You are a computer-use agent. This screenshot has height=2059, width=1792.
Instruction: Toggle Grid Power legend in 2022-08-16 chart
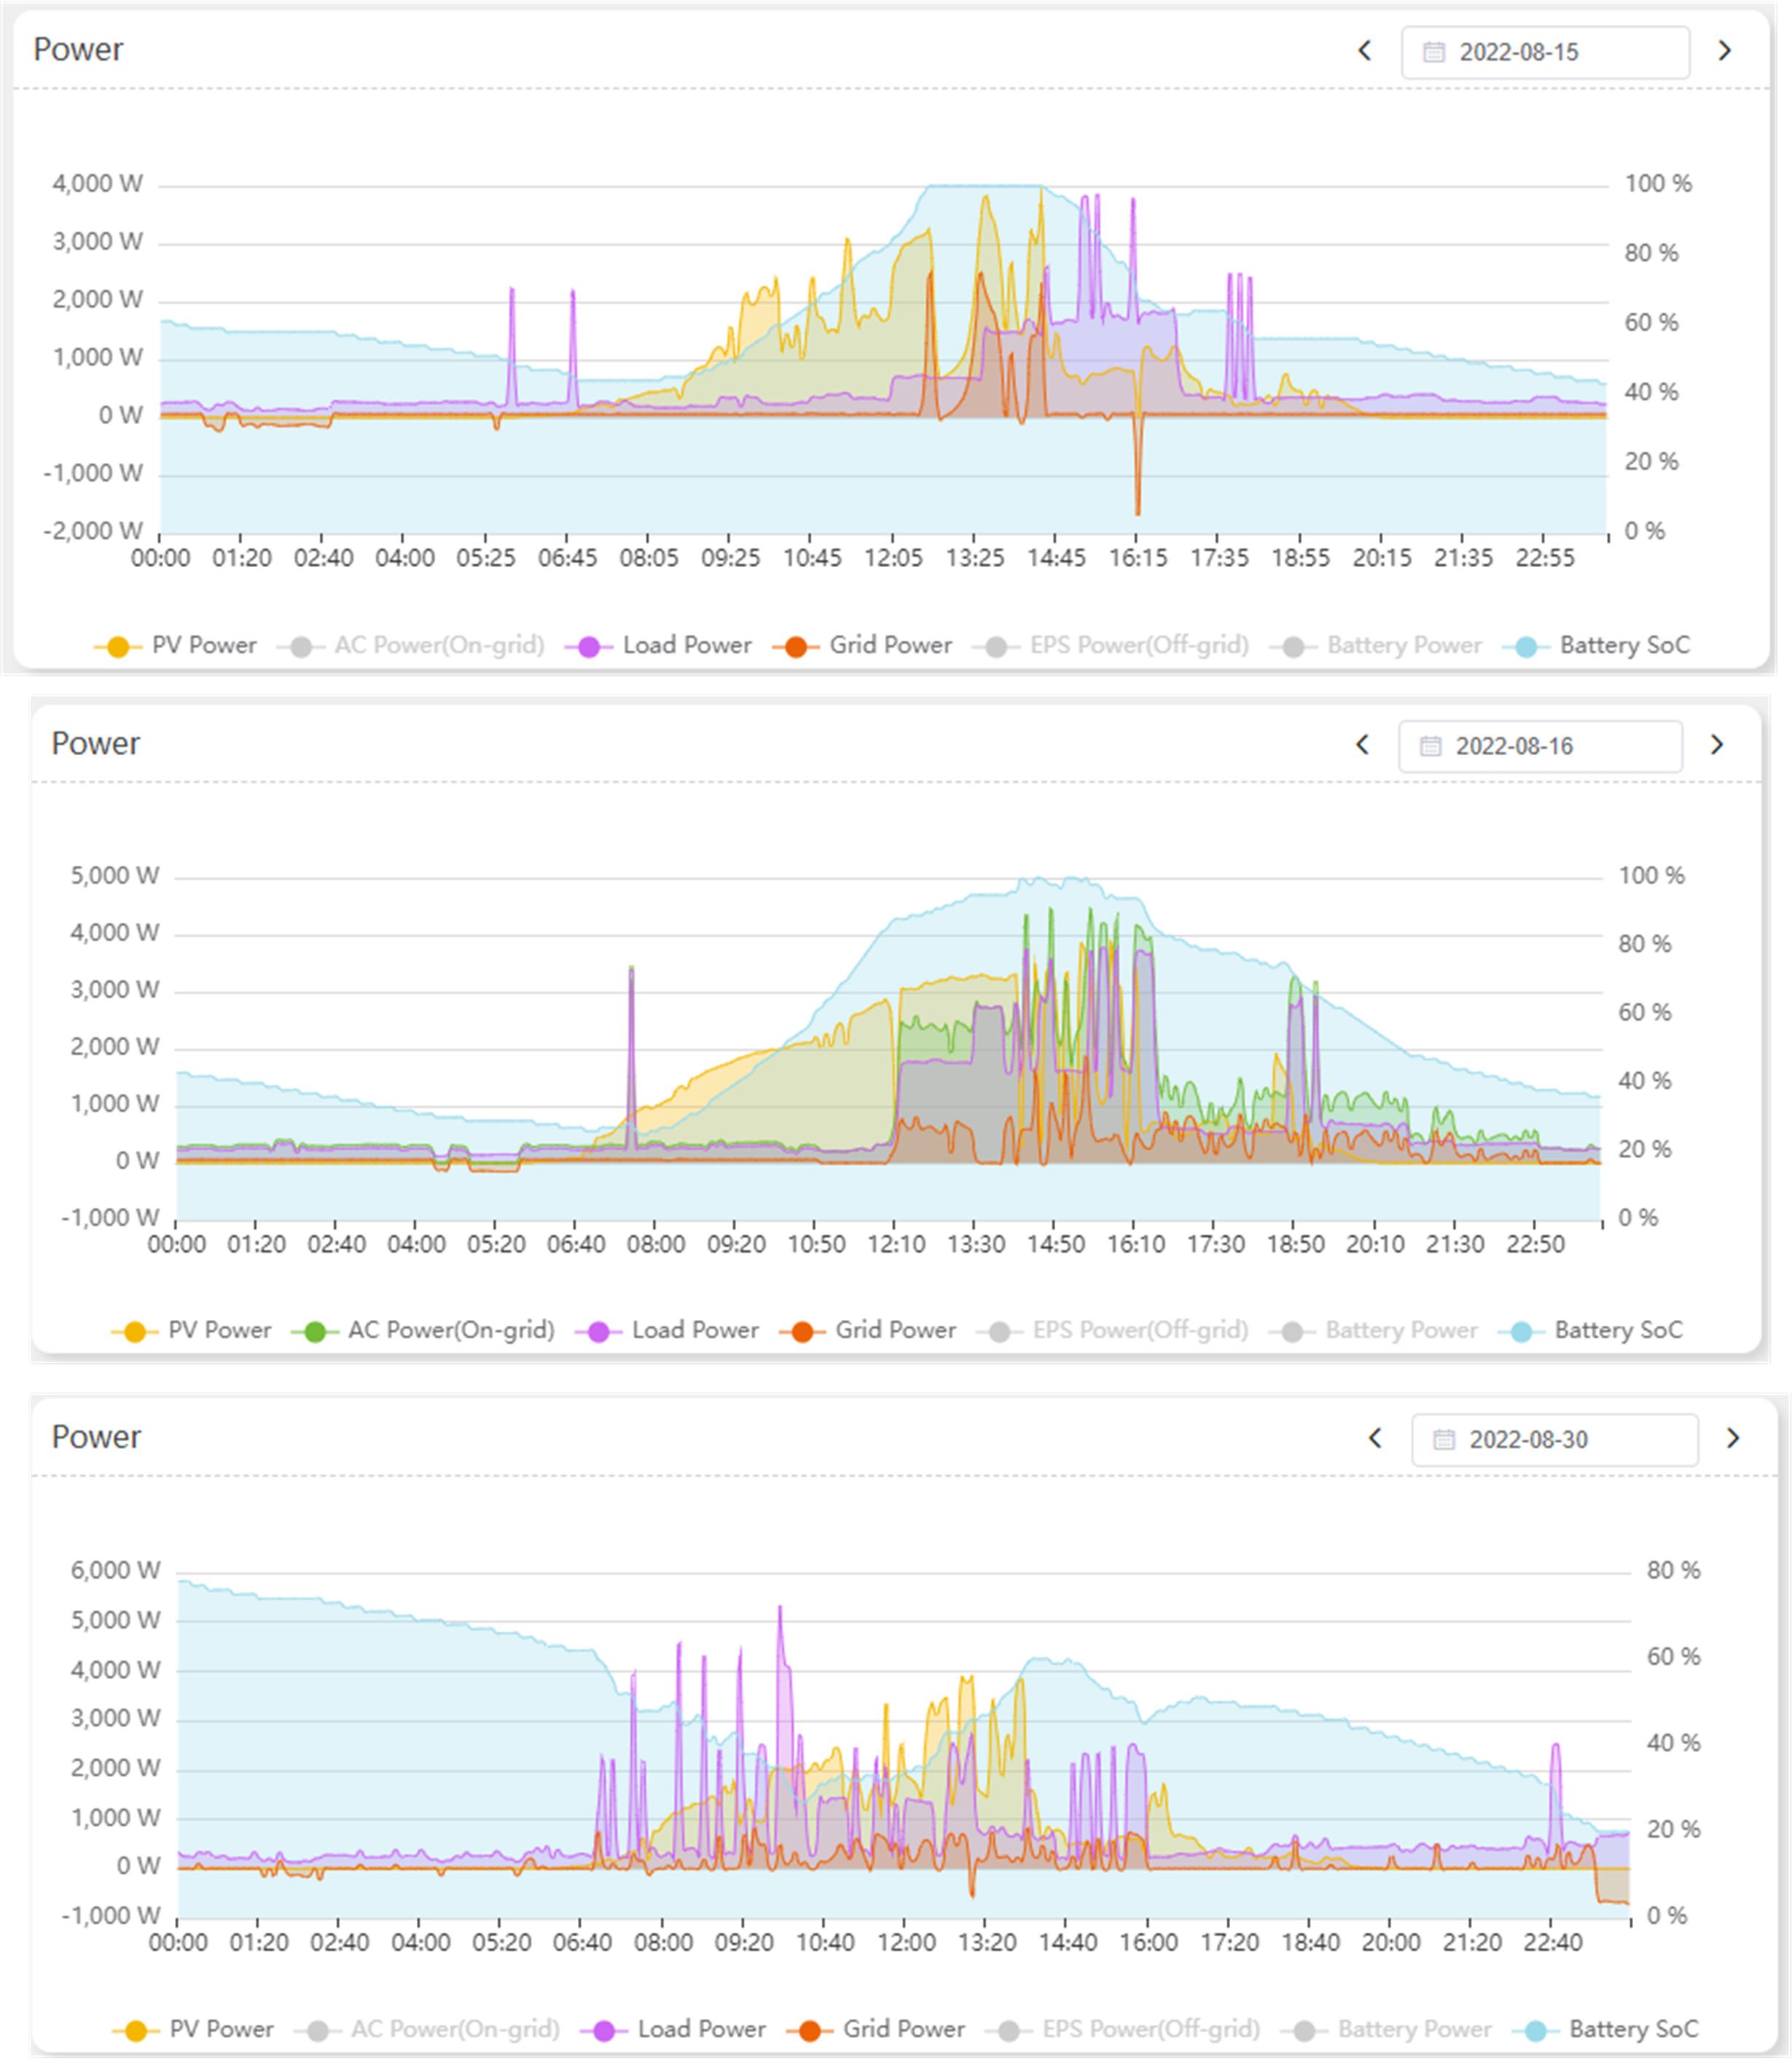click(x=895, y=1330)
